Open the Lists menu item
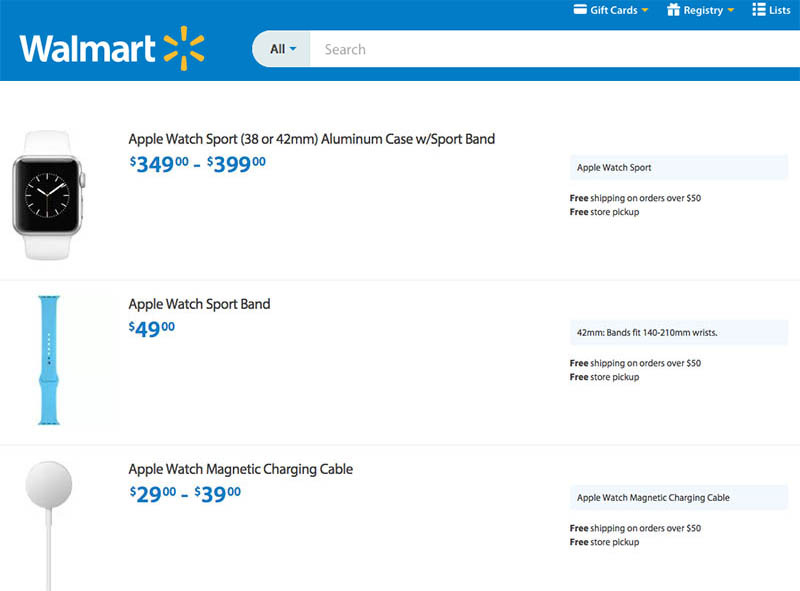 [x=779, y=10]
